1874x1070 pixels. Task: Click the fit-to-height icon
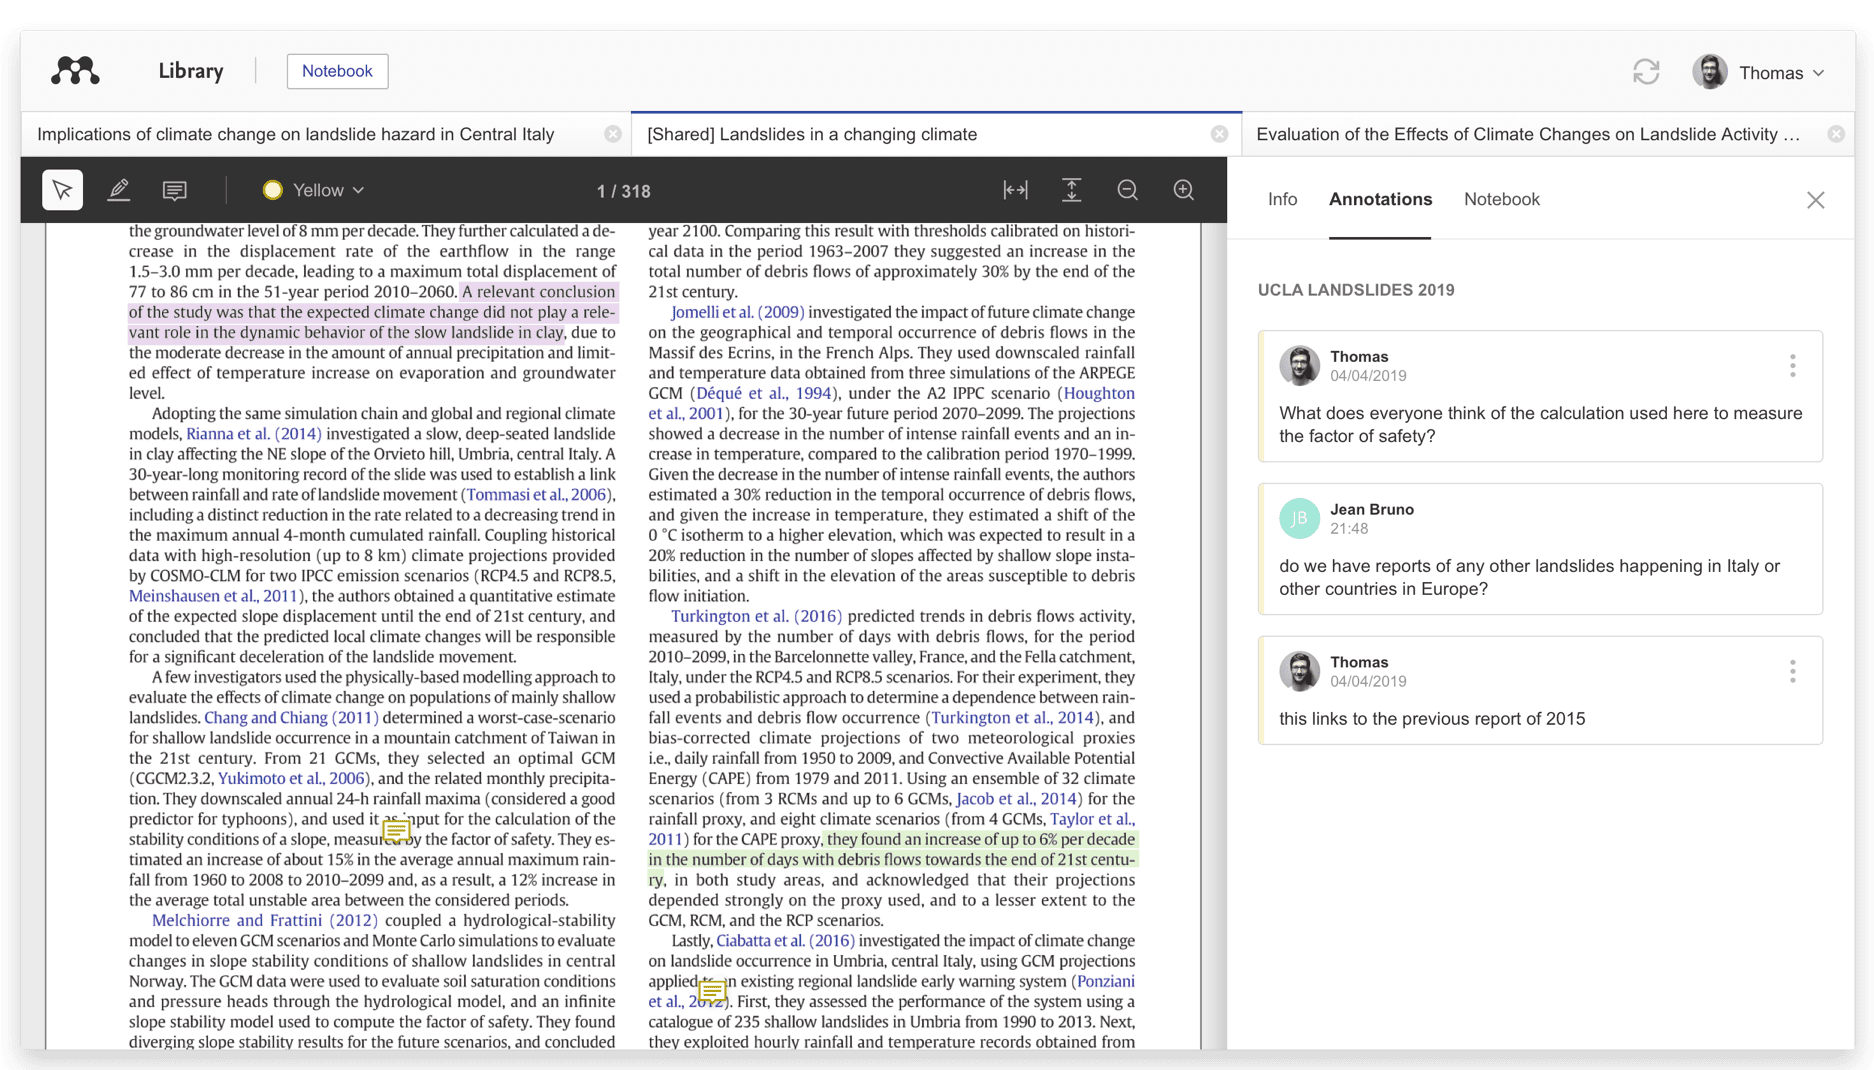(x=1071, y=190)
